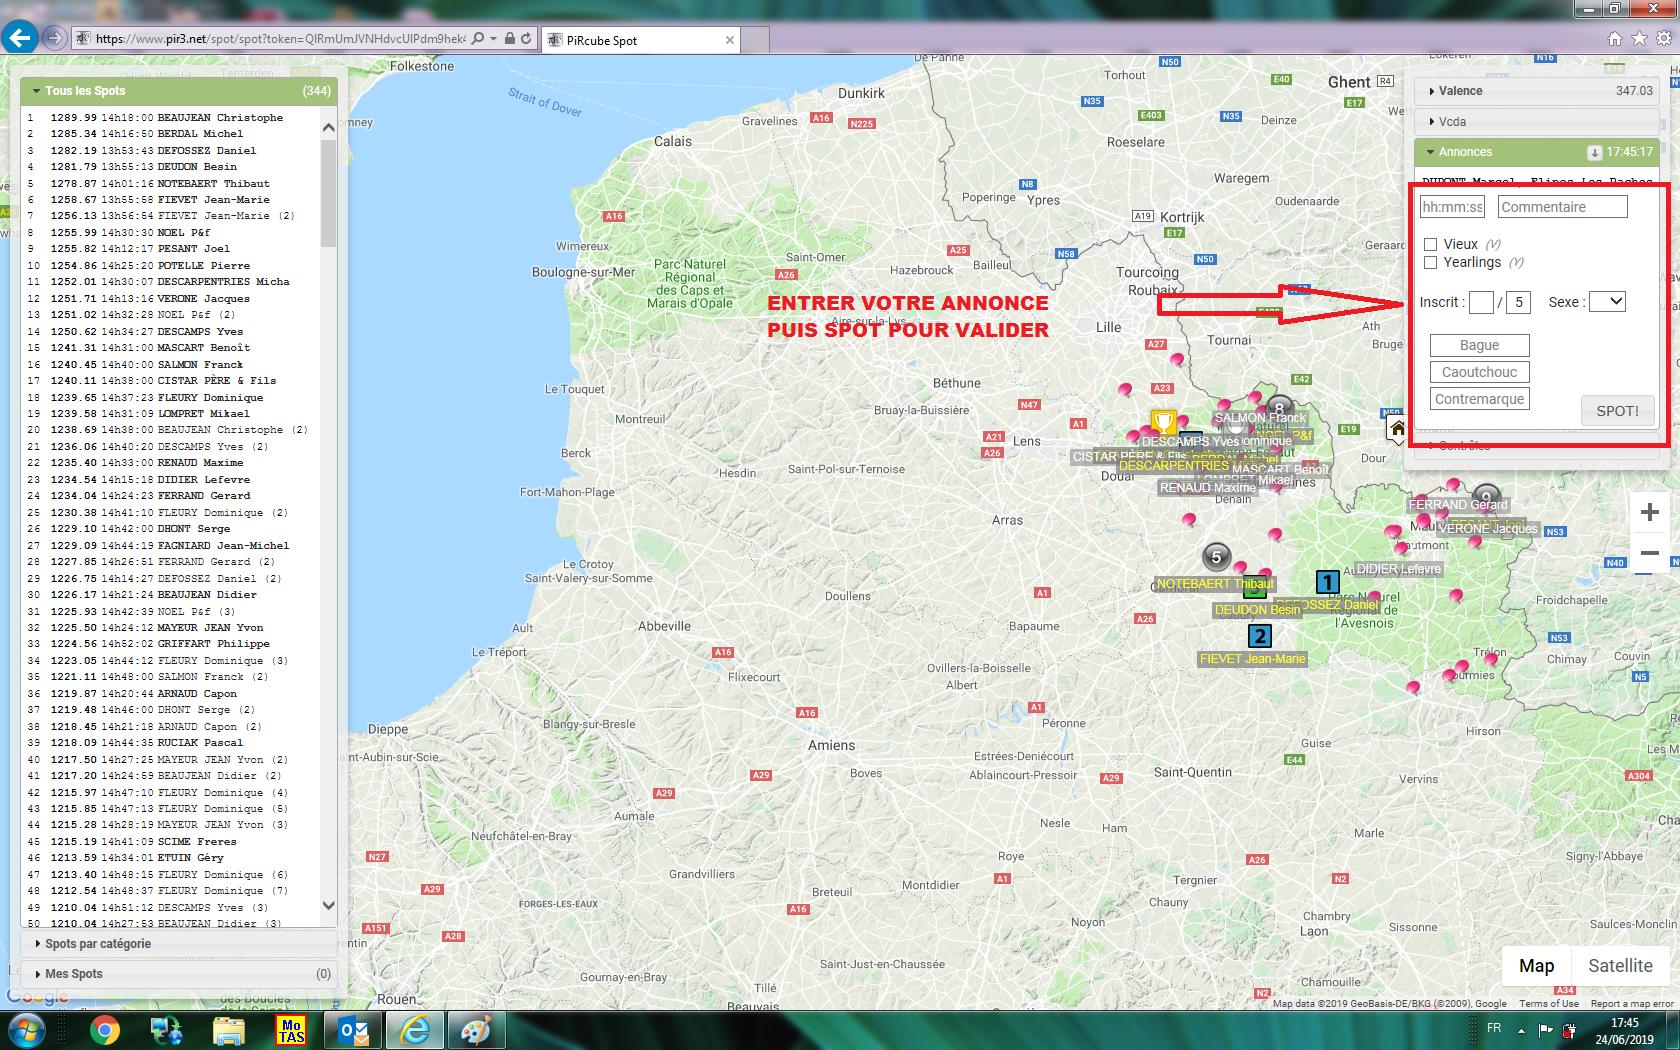Go back with browser back arrow
The height and width of the screenshot is (1050, 1680).
pos(20,38)
